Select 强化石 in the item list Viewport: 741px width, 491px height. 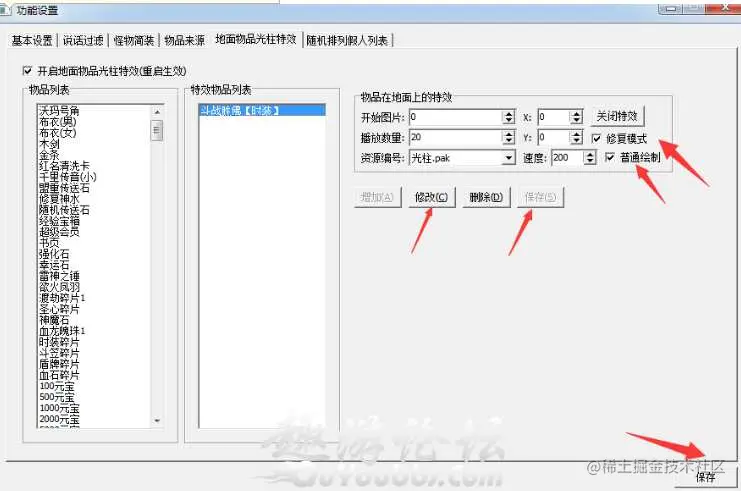click(x=54, y=254)
